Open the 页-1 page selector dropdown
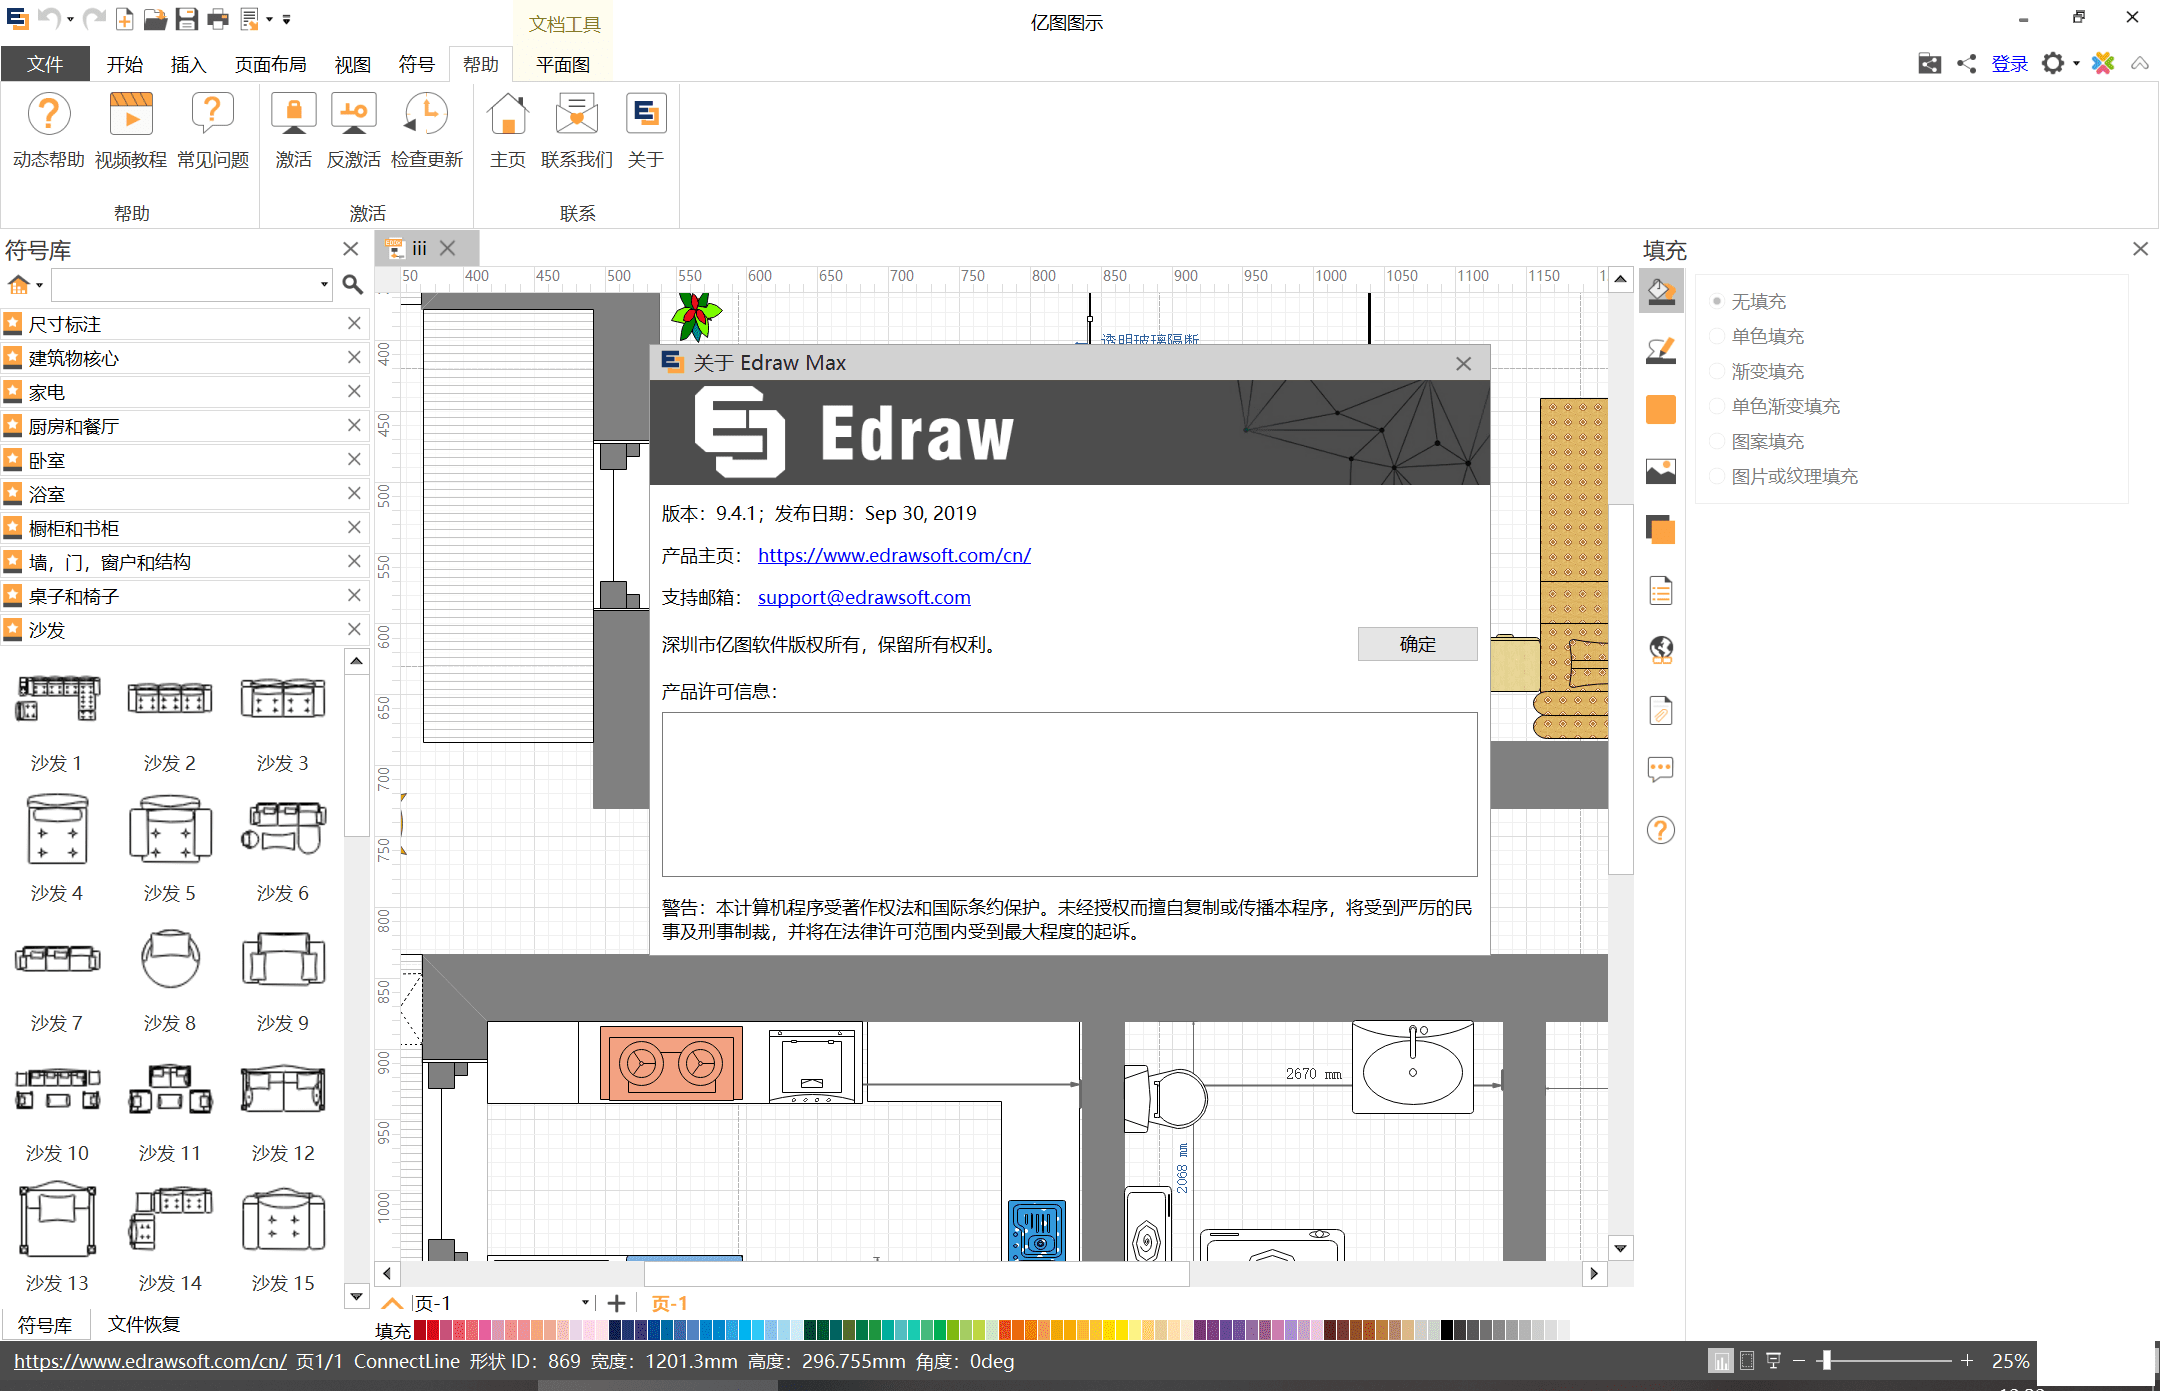This screenshot has width=2160, height=1391. click(585, 1303)
